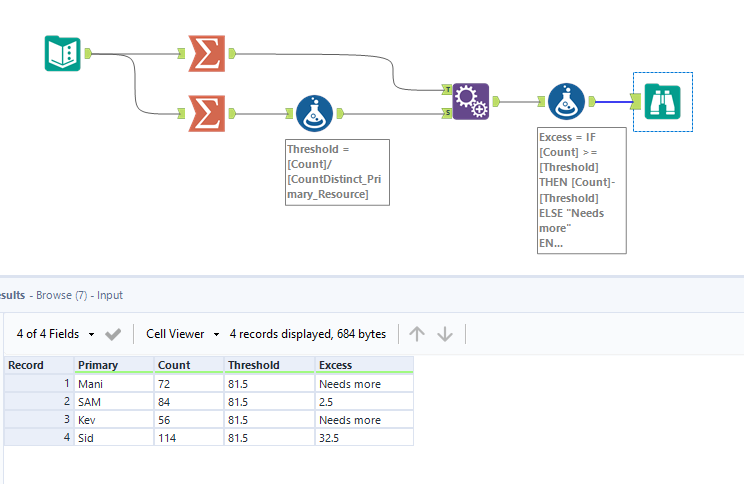The image size is (744, 484).
Task: Open the 4 of 4 Fields dropdown
Action: pyautogui.click(x=56, y=334)
